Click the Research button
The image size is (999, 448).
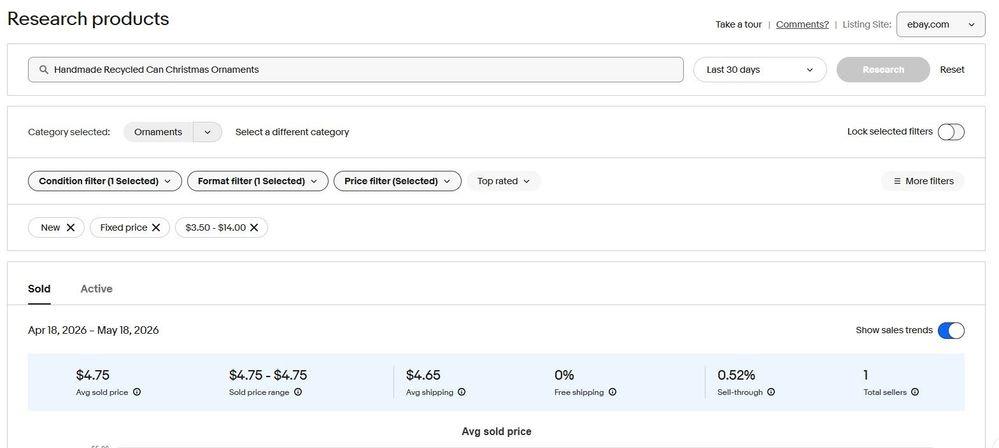tap(883, 69)
